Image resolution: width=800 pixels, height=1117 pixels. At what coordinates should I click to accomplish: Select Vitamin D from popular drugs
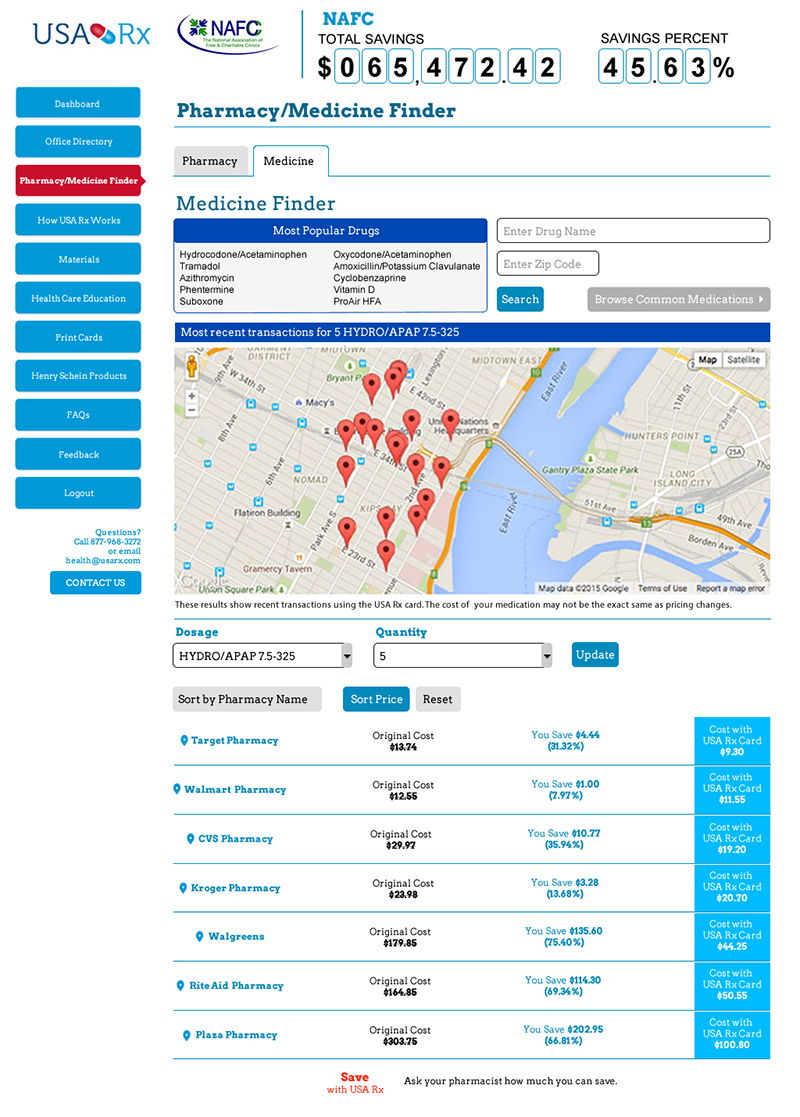coord(354,290)
